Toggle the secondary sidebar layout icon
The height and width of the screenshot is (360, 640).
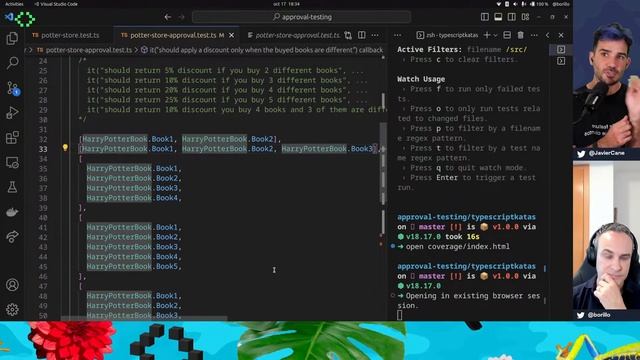coord(511,17)
